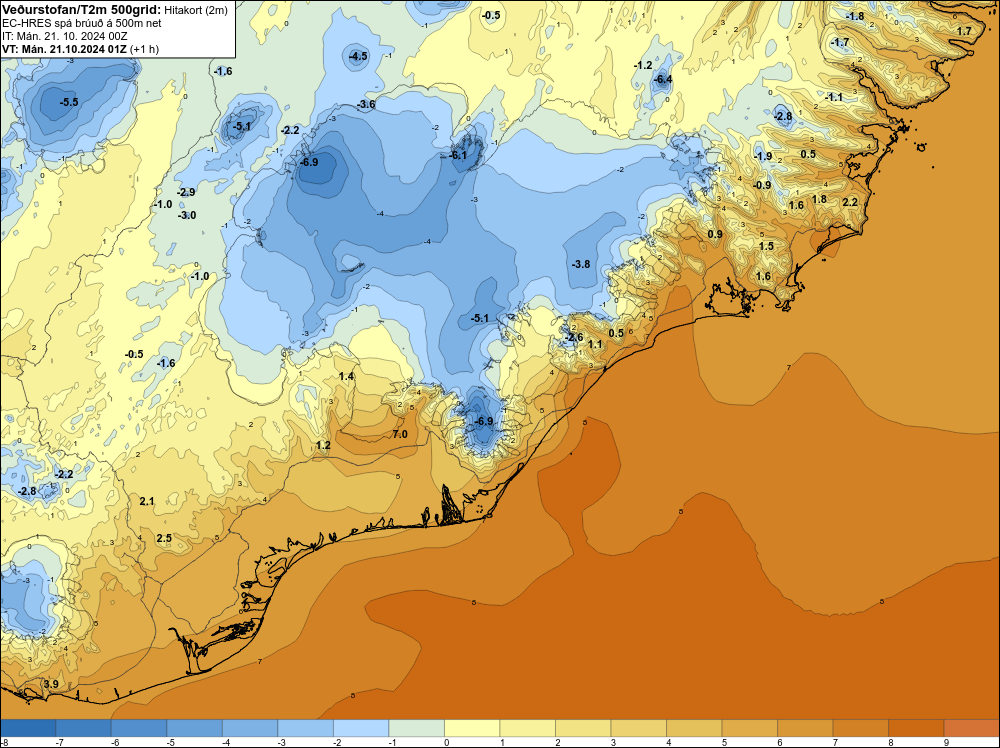Click the -2.6 temperature label

(574, 337)
